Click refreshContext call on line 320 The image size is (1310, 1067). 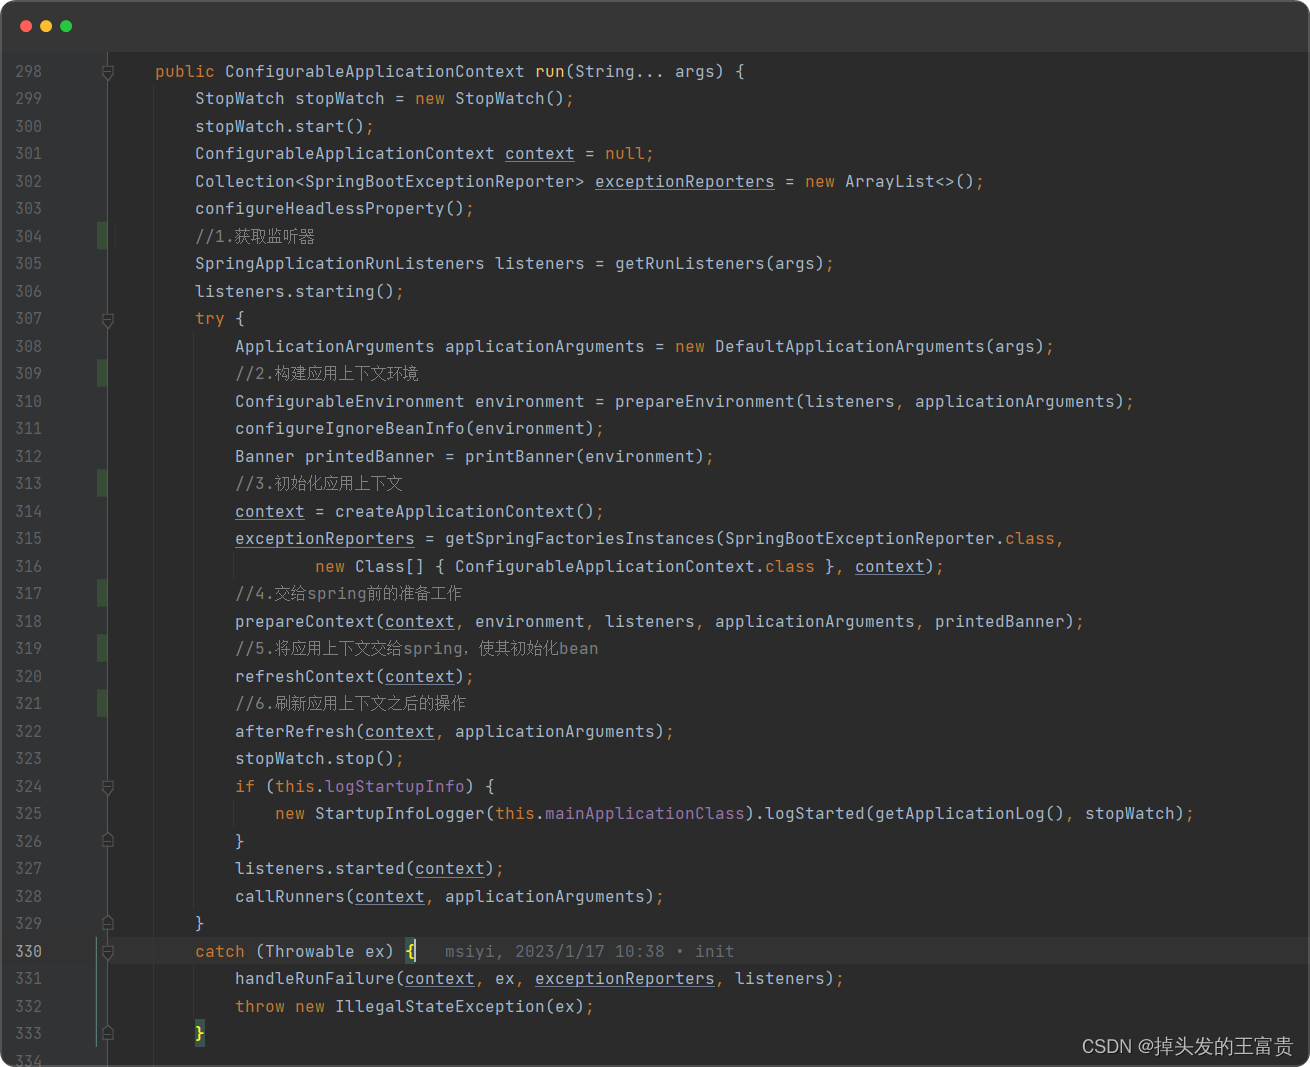(x=305, y=677)
